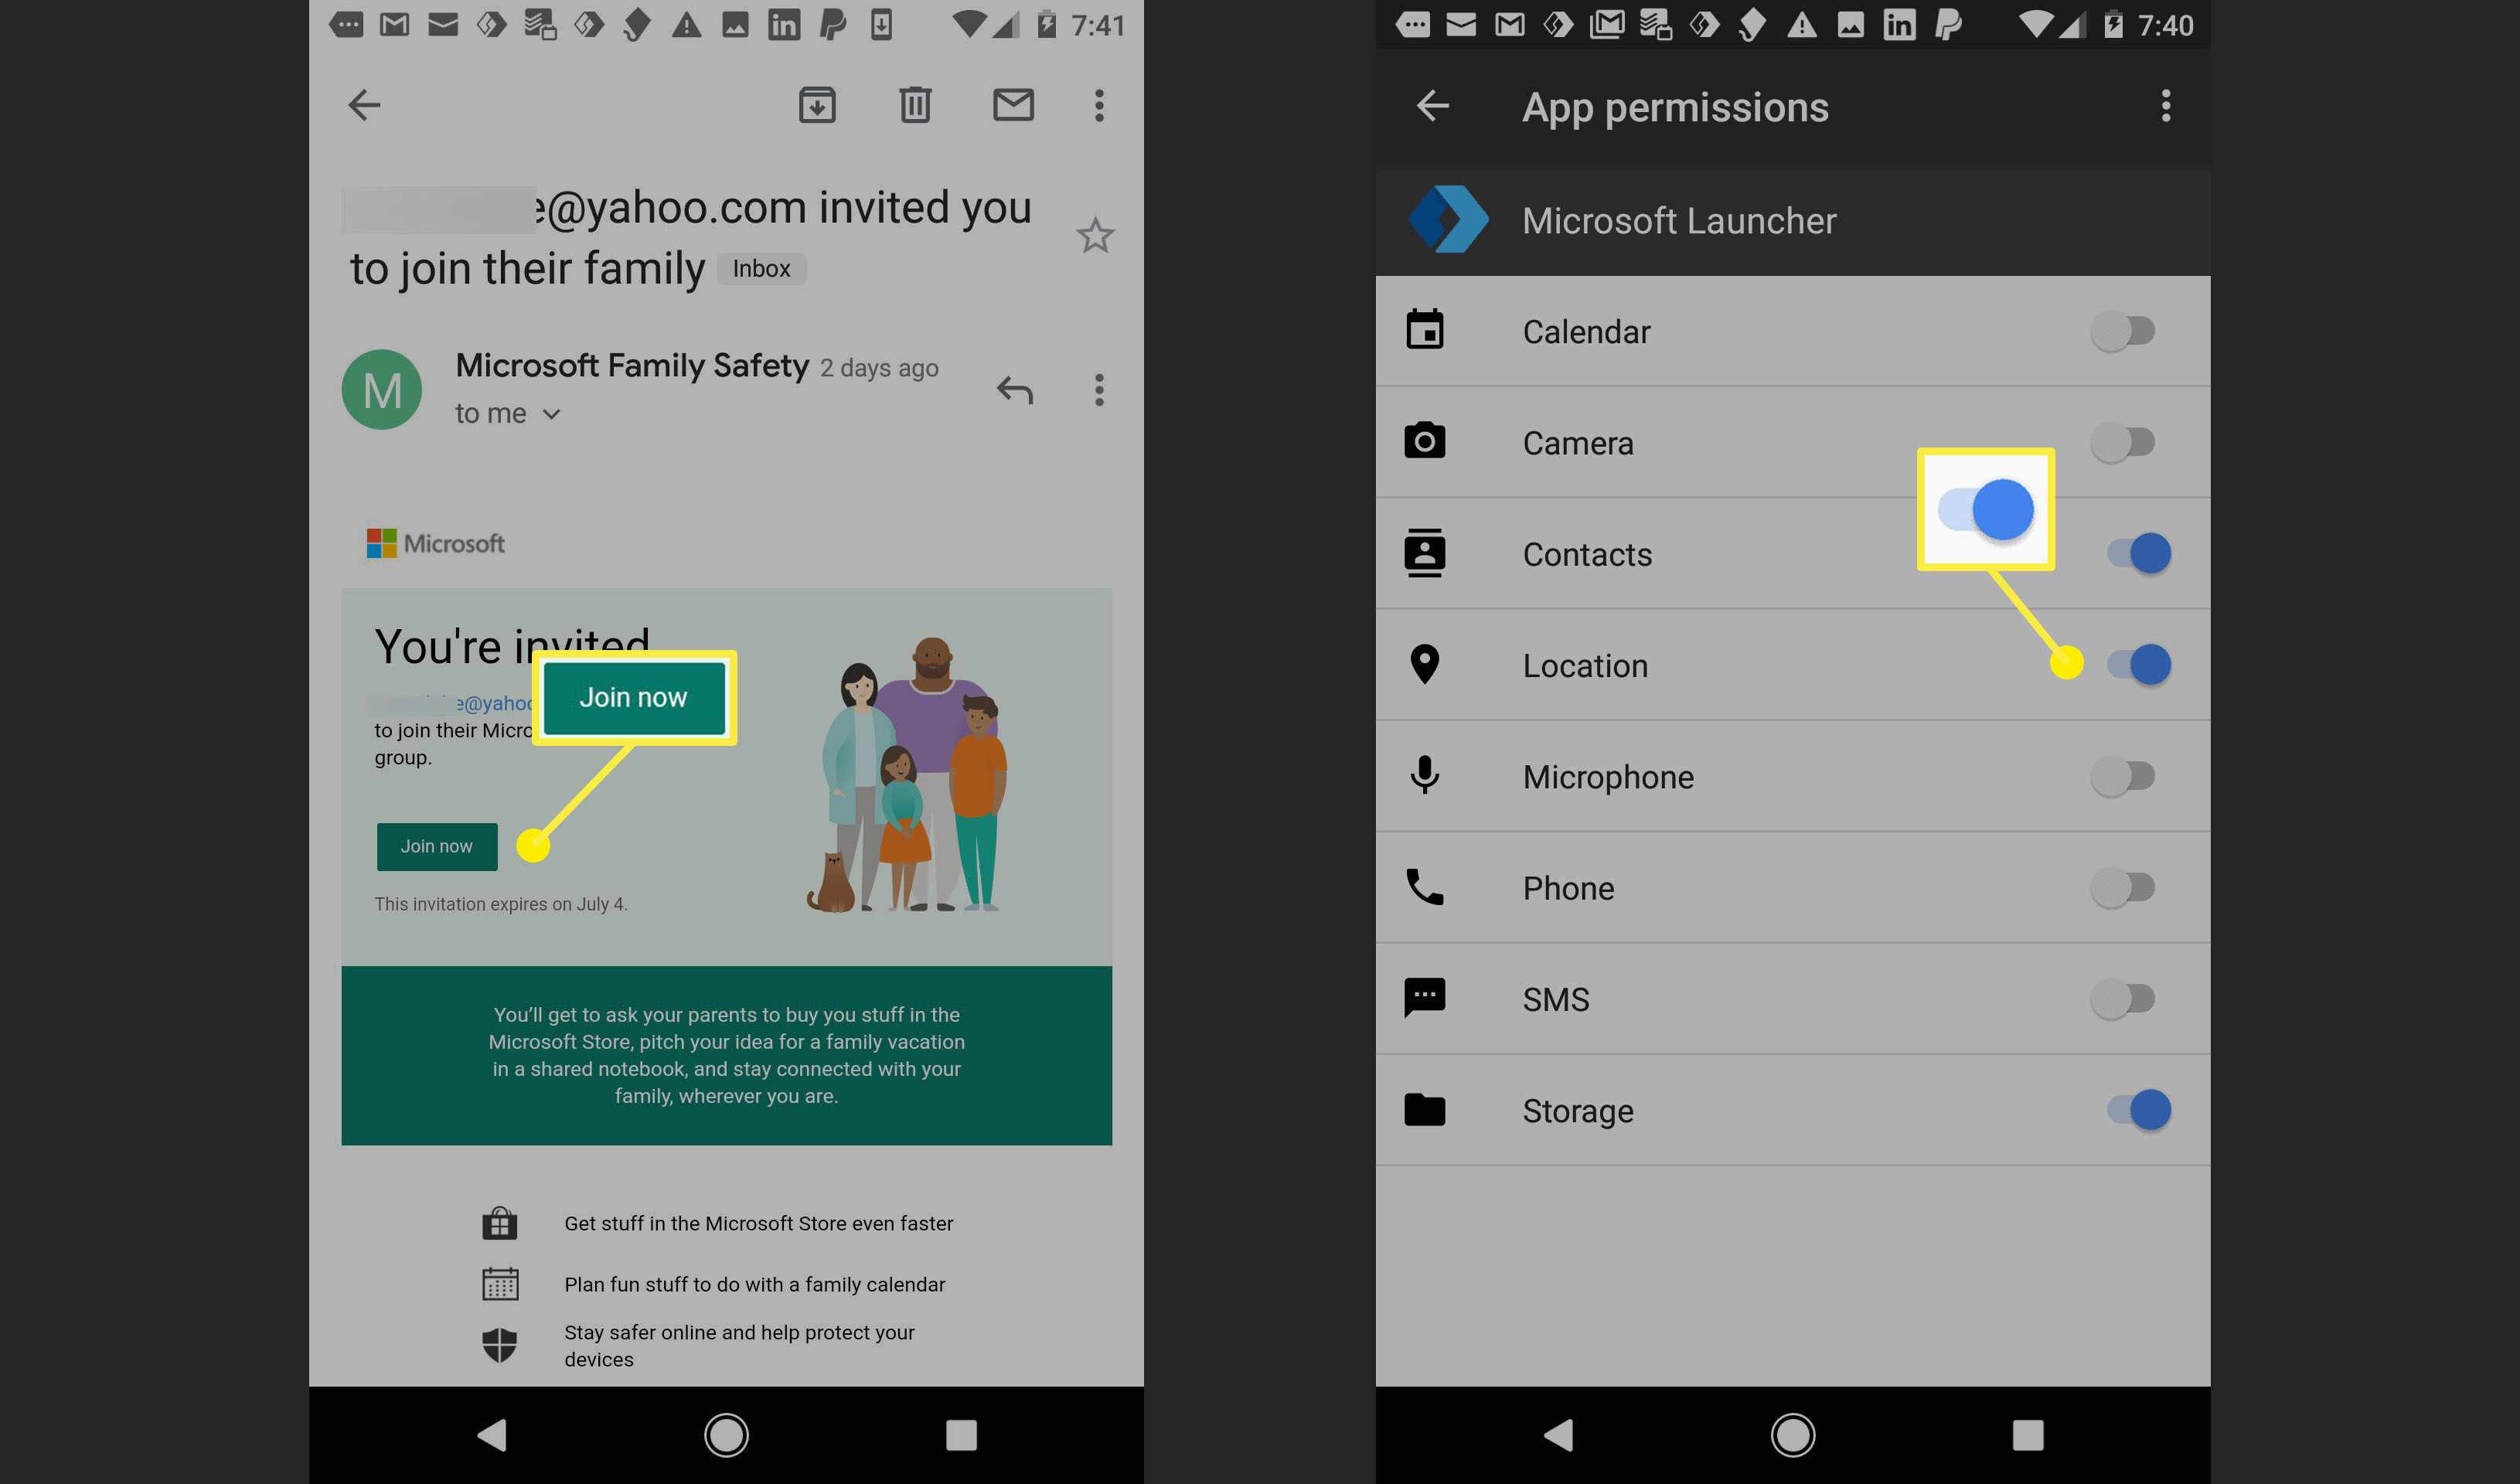Screen dimensions: 2520x1484
Task: Click the SMS permission toggle area
Action: coord(2121,996)
